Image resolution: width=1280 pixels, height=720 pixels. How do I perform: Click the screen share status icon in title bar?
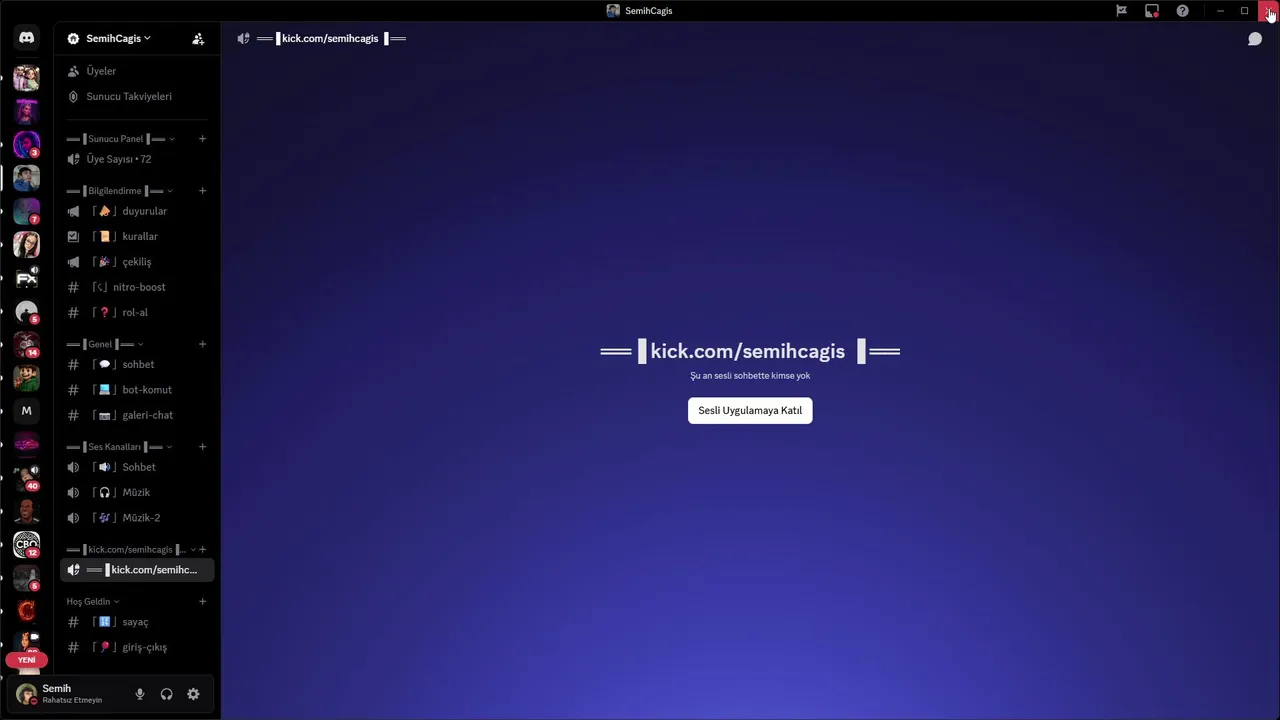[x=1152, y=11]
